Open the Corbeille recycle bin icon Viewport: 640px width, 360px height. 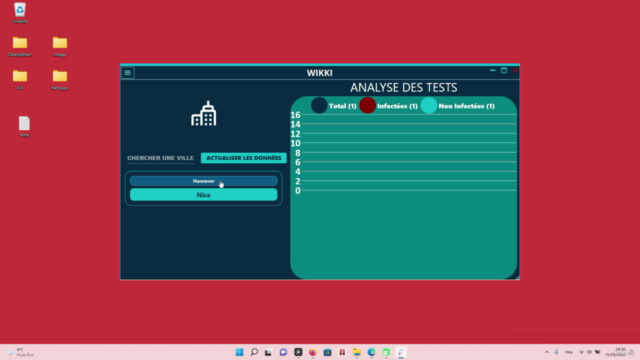20,13
